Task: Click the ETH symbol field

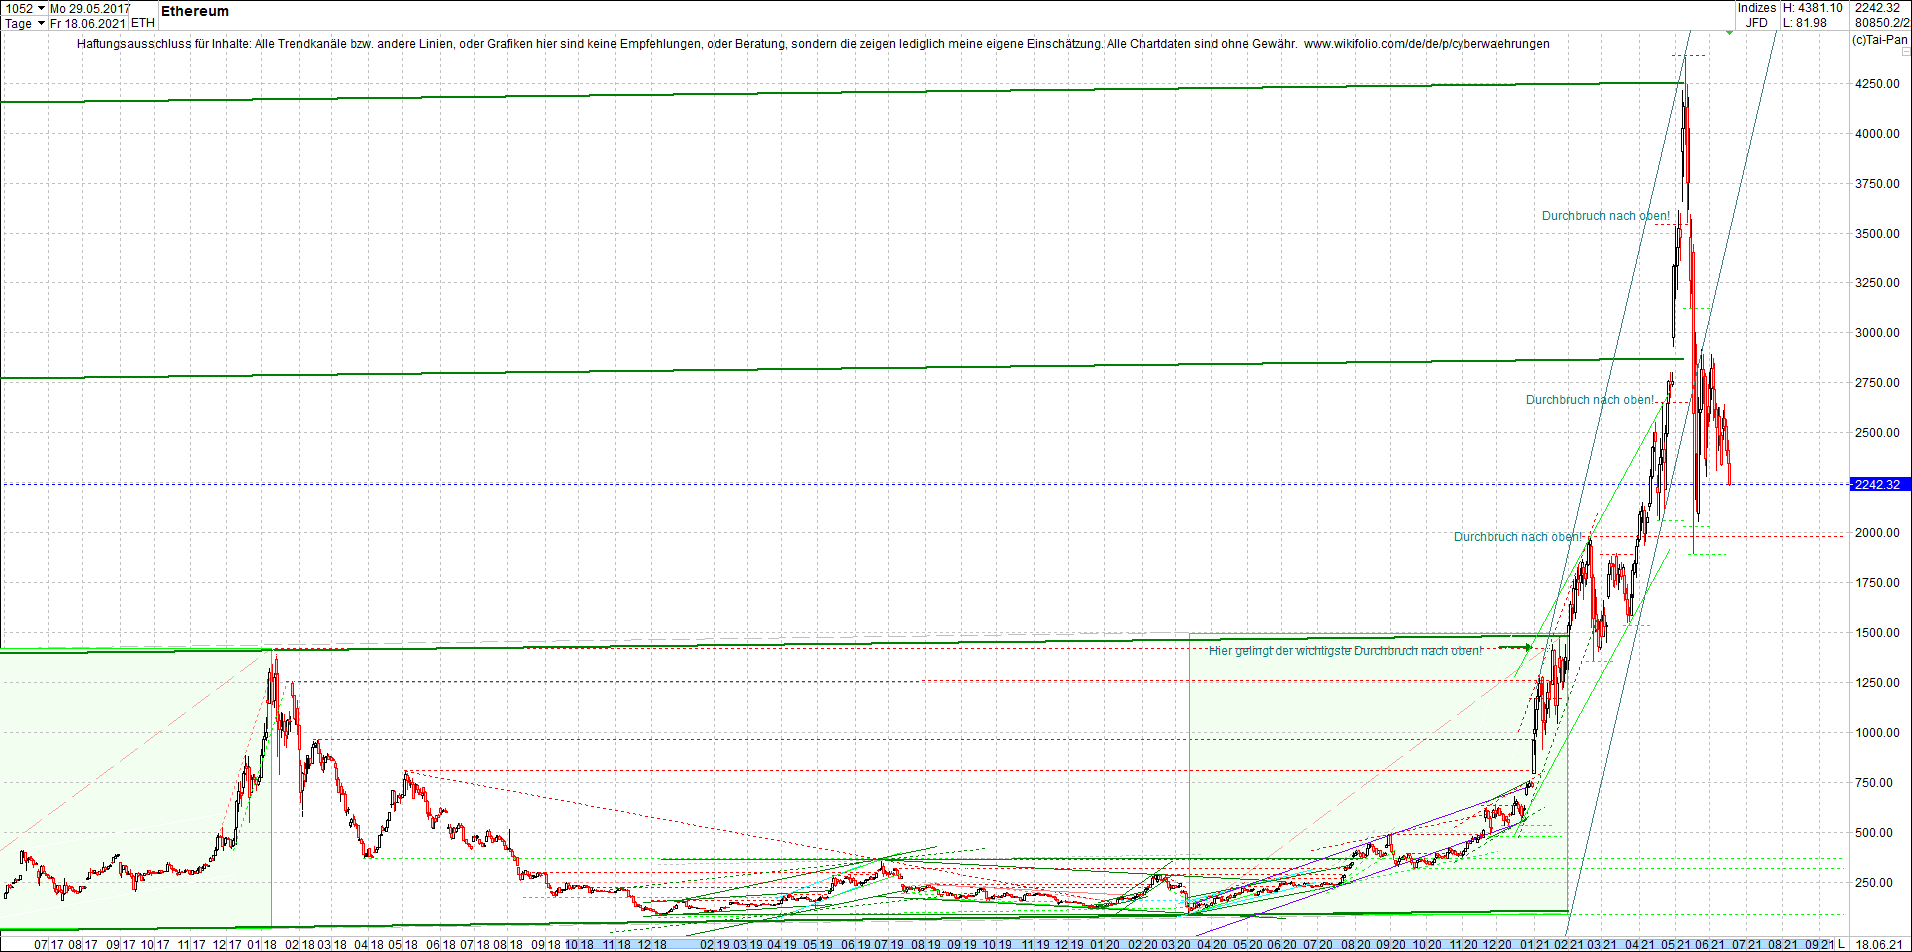Action: click(143, 23)
